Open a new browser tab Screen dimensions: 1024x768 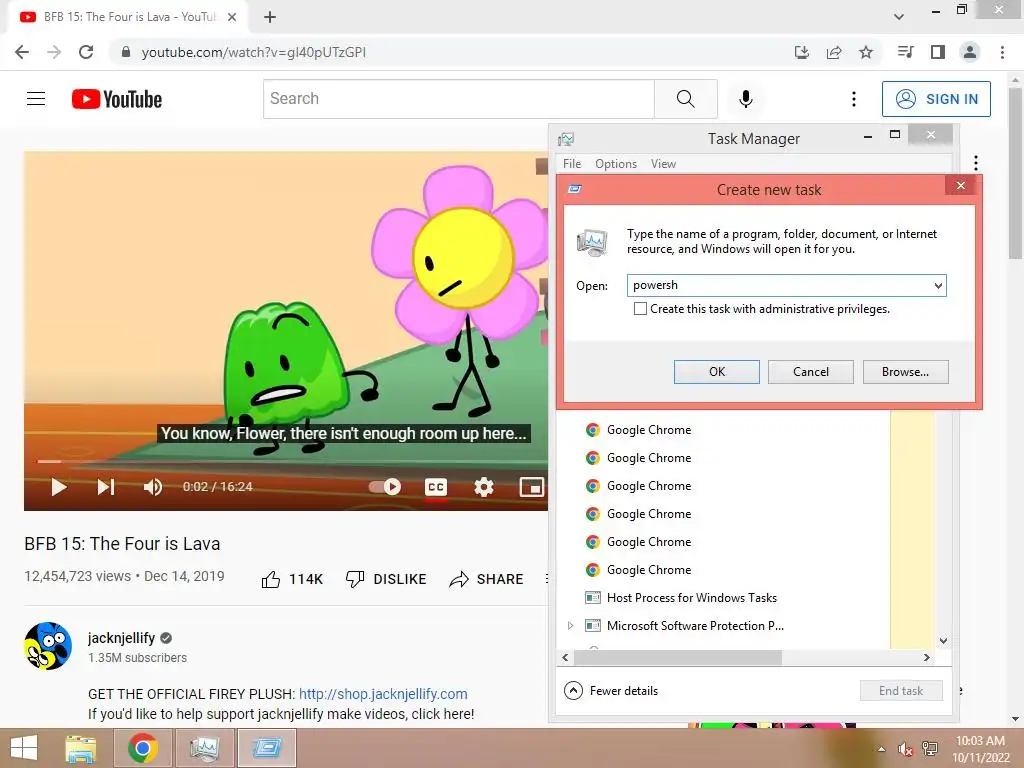coord(270,17)
